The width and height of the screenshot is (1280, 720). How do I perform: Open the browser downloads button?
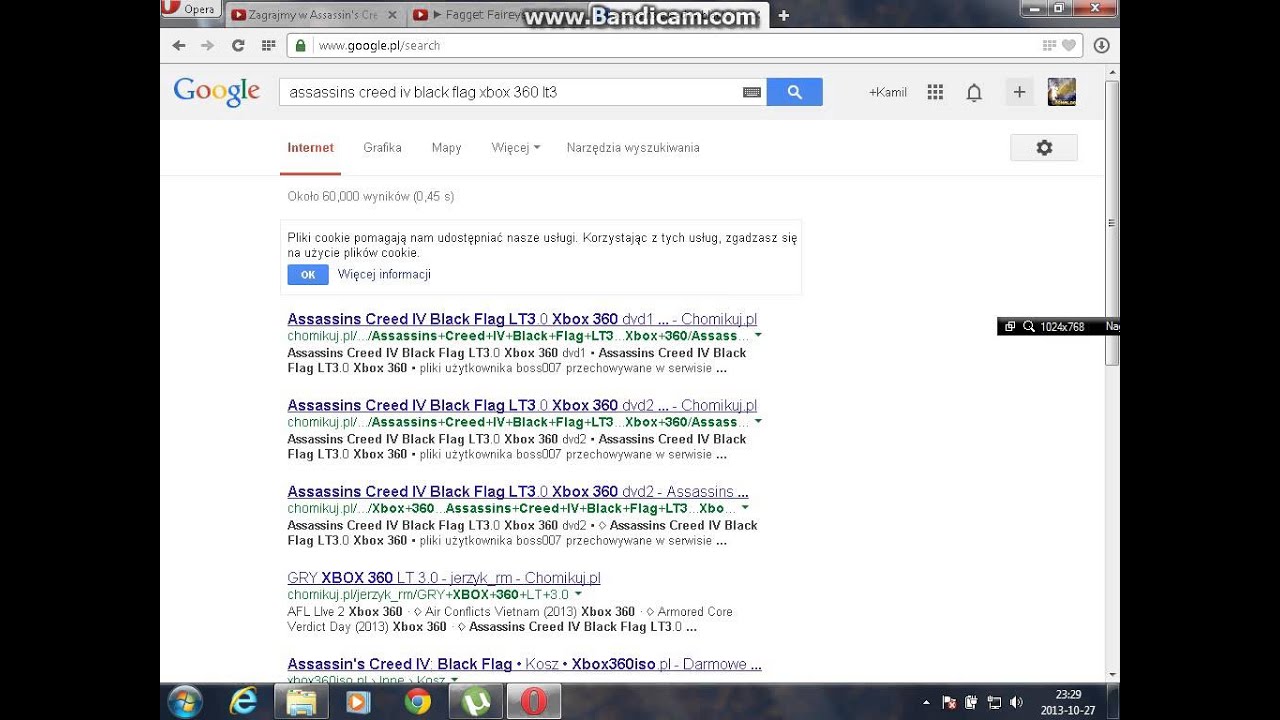coord(1101,45)
